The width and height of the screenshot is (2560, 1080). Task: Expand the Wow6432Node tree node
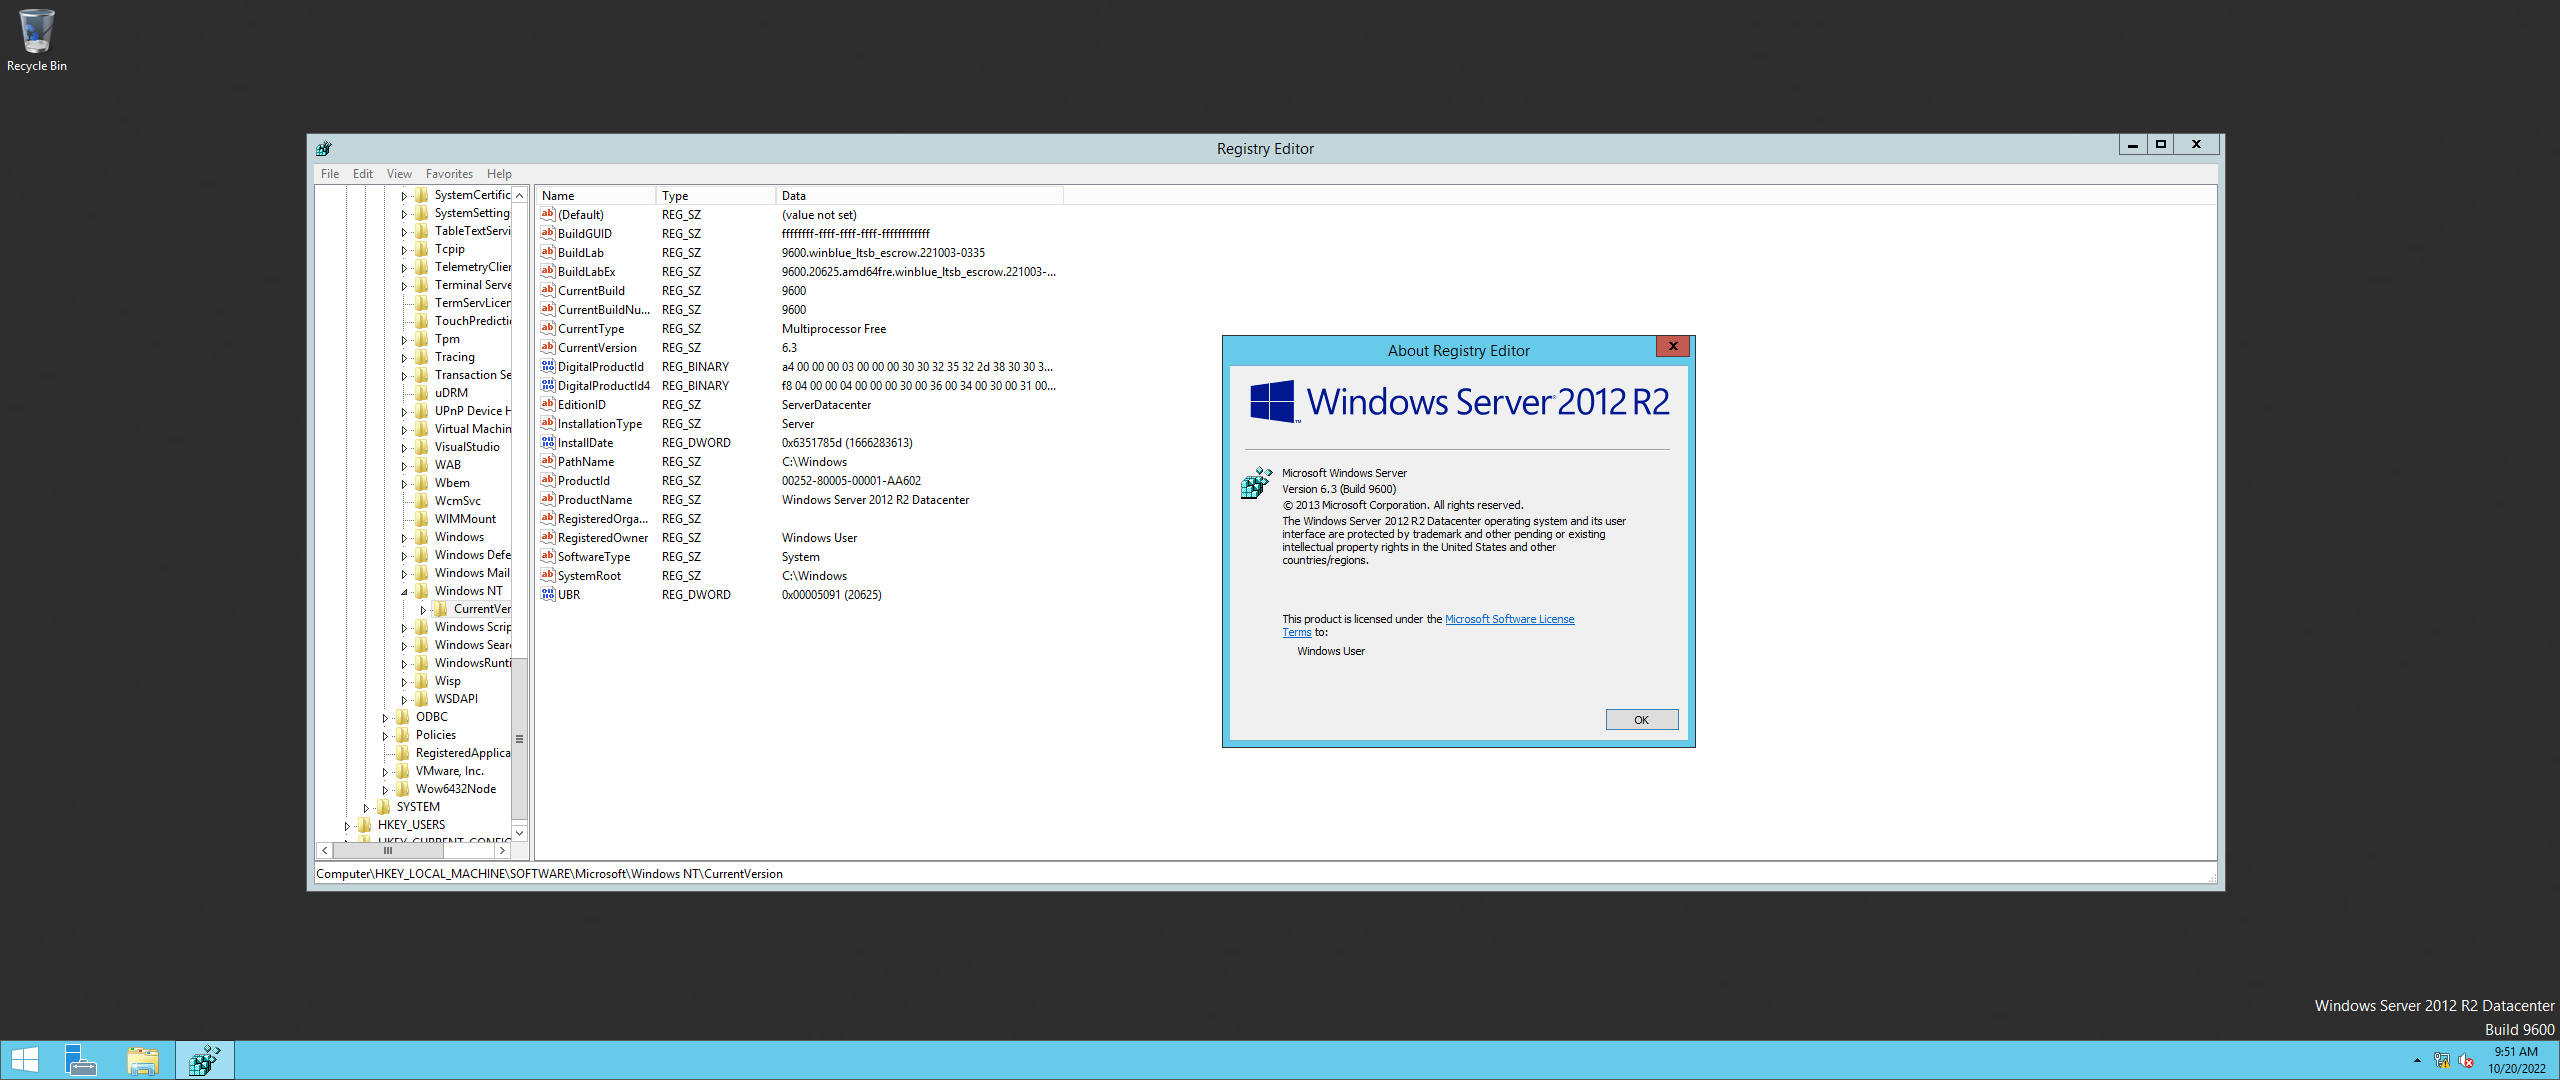click(x=385, y=790)
